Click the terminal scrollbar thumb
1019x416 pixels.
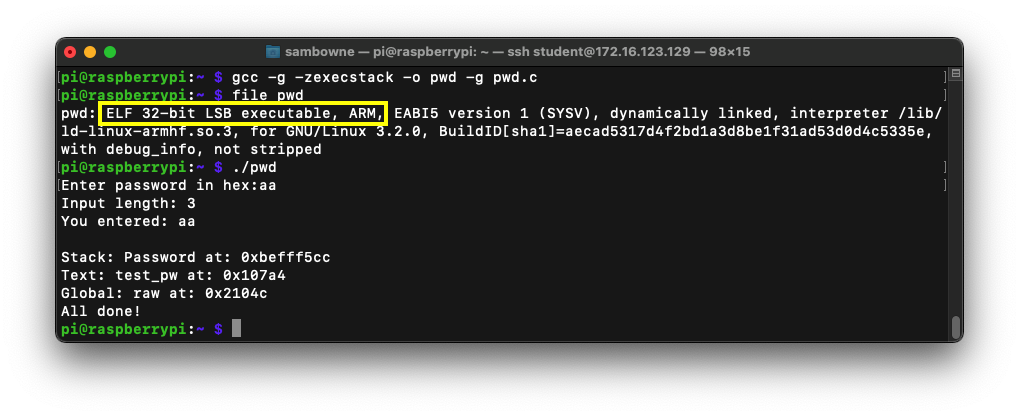955,327
